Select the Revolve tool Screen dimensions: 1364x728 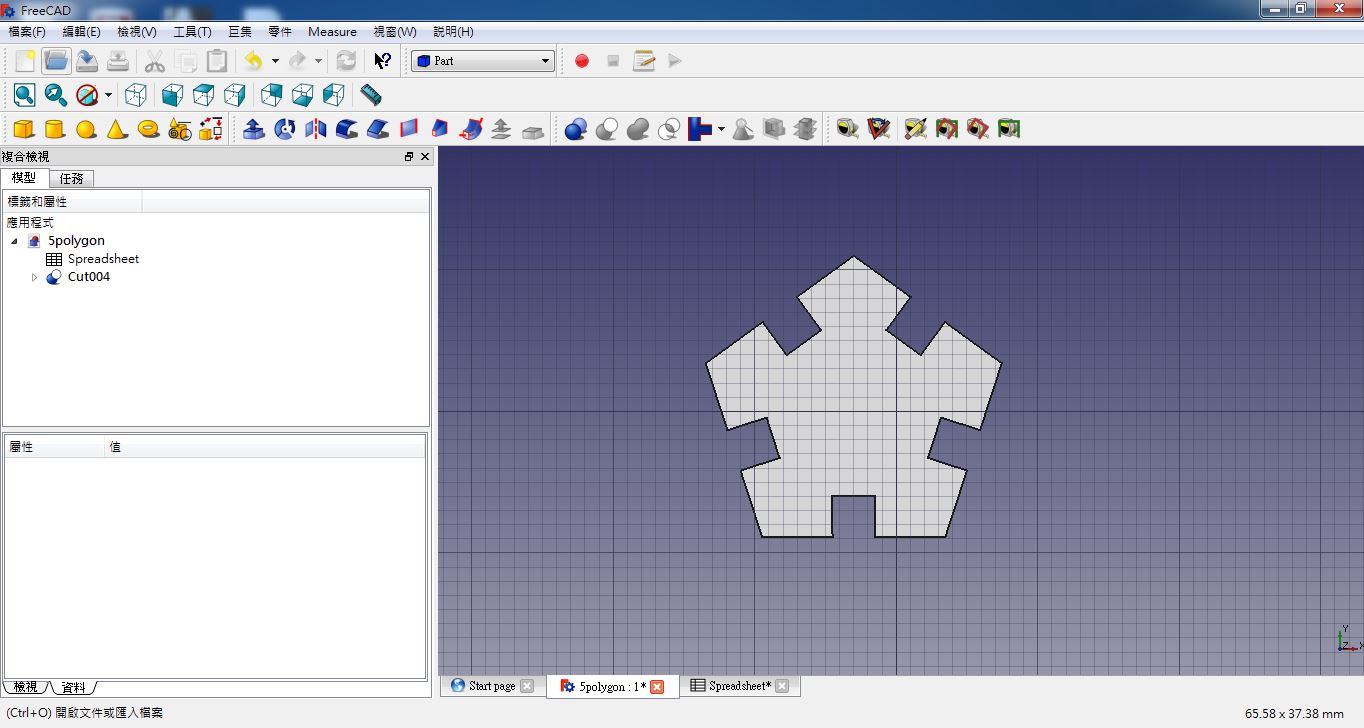[x=285, y=128]
